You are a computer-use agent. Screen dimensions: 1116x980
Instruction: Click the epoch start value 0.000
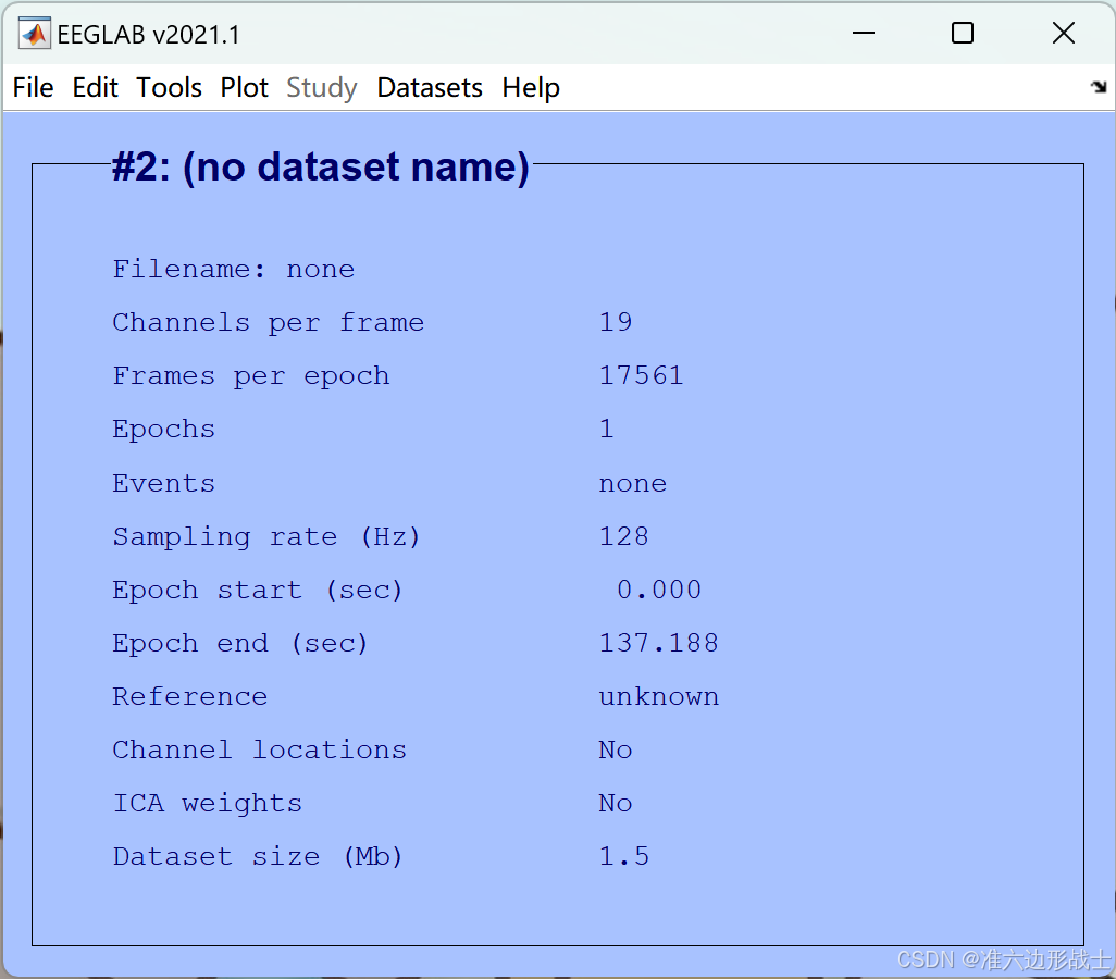click(x=659, y=590)
